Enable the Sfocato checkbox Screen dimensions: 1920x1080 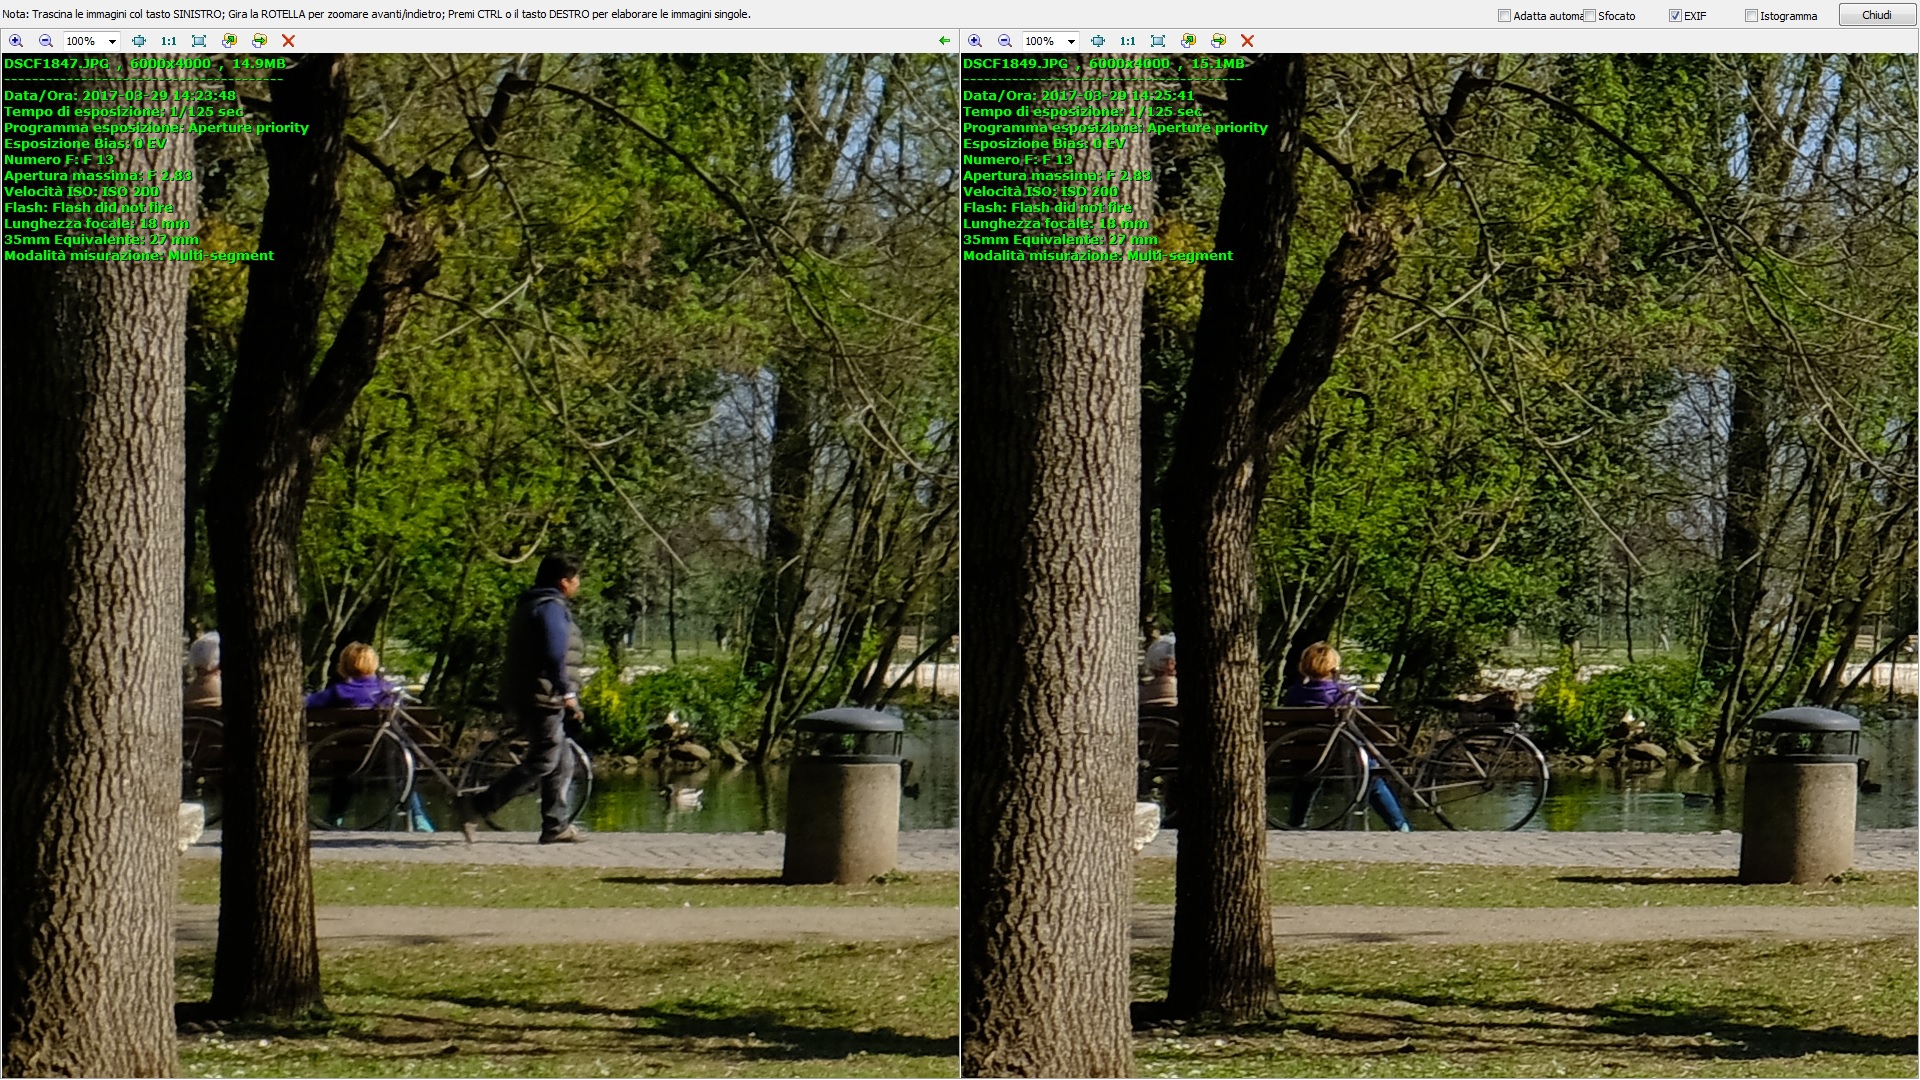pyautogui.click(x=1590, y=15)
